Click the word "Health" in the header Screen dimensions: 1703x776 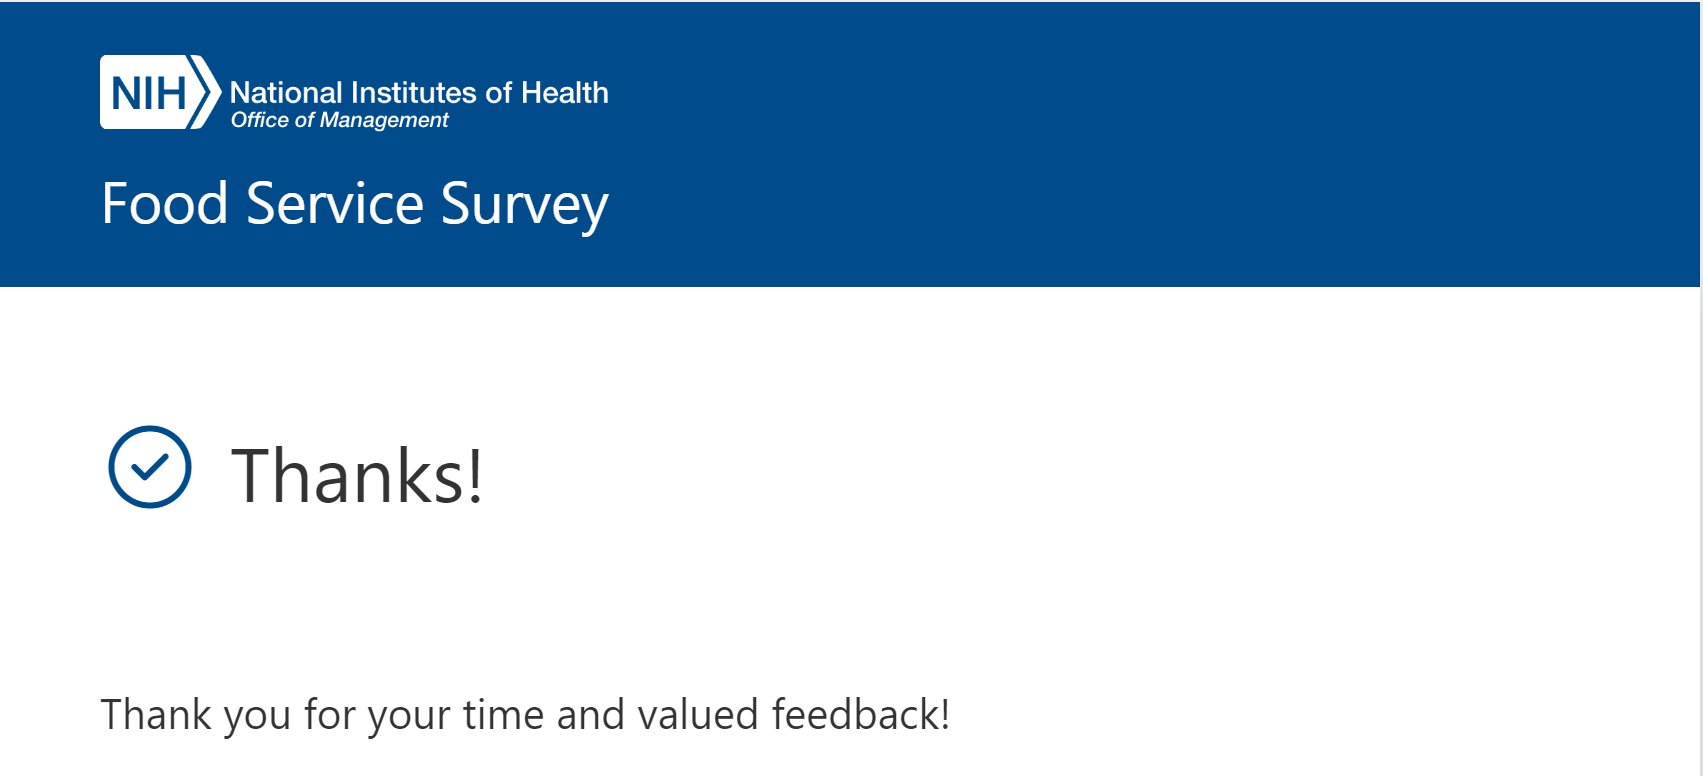point(565,93)
